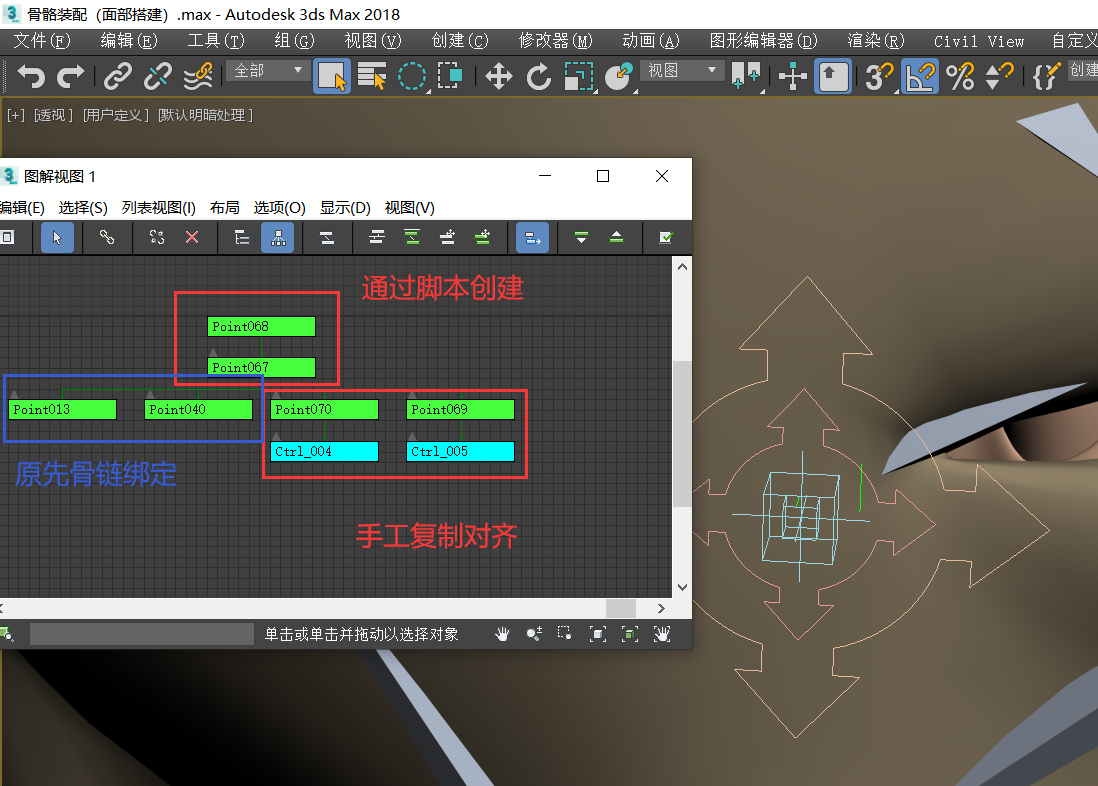1098x786 pixels.
Task: Click Arrange Children schematic icon
Action: (x=377, y=237)
